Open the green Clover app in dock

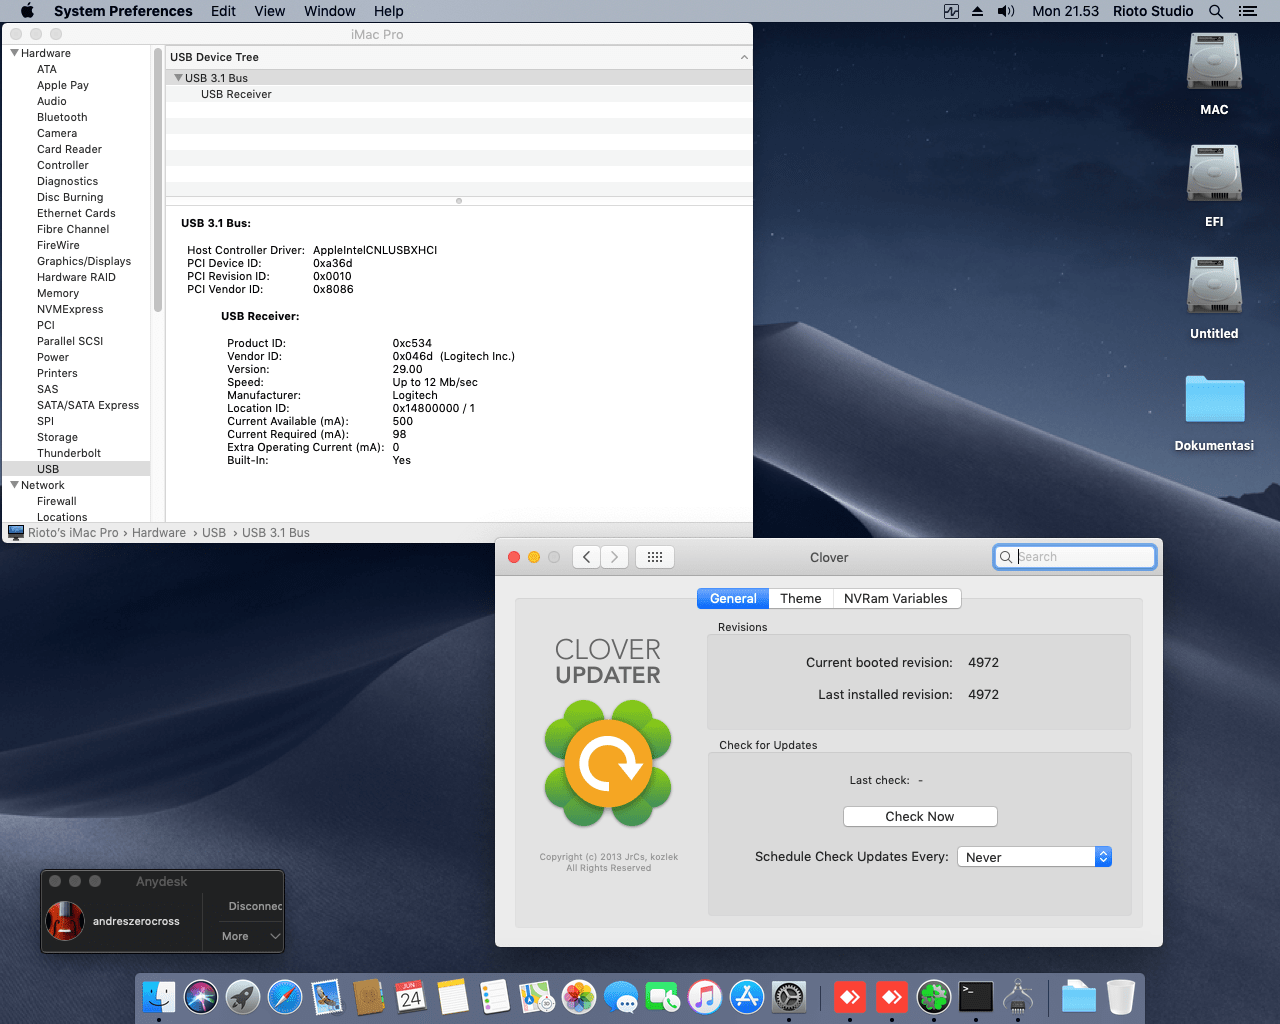(933, 997)
